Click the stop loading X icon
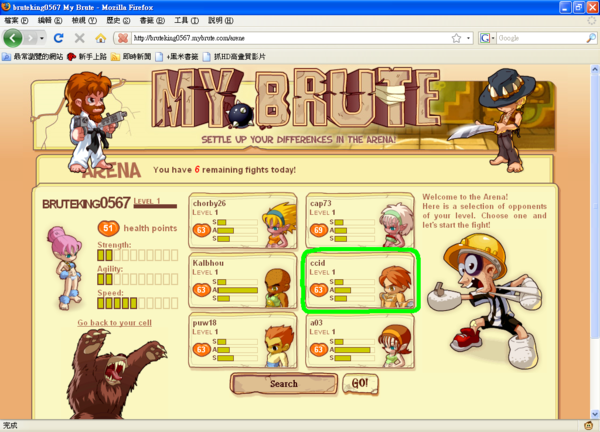 tap(80, 38)
